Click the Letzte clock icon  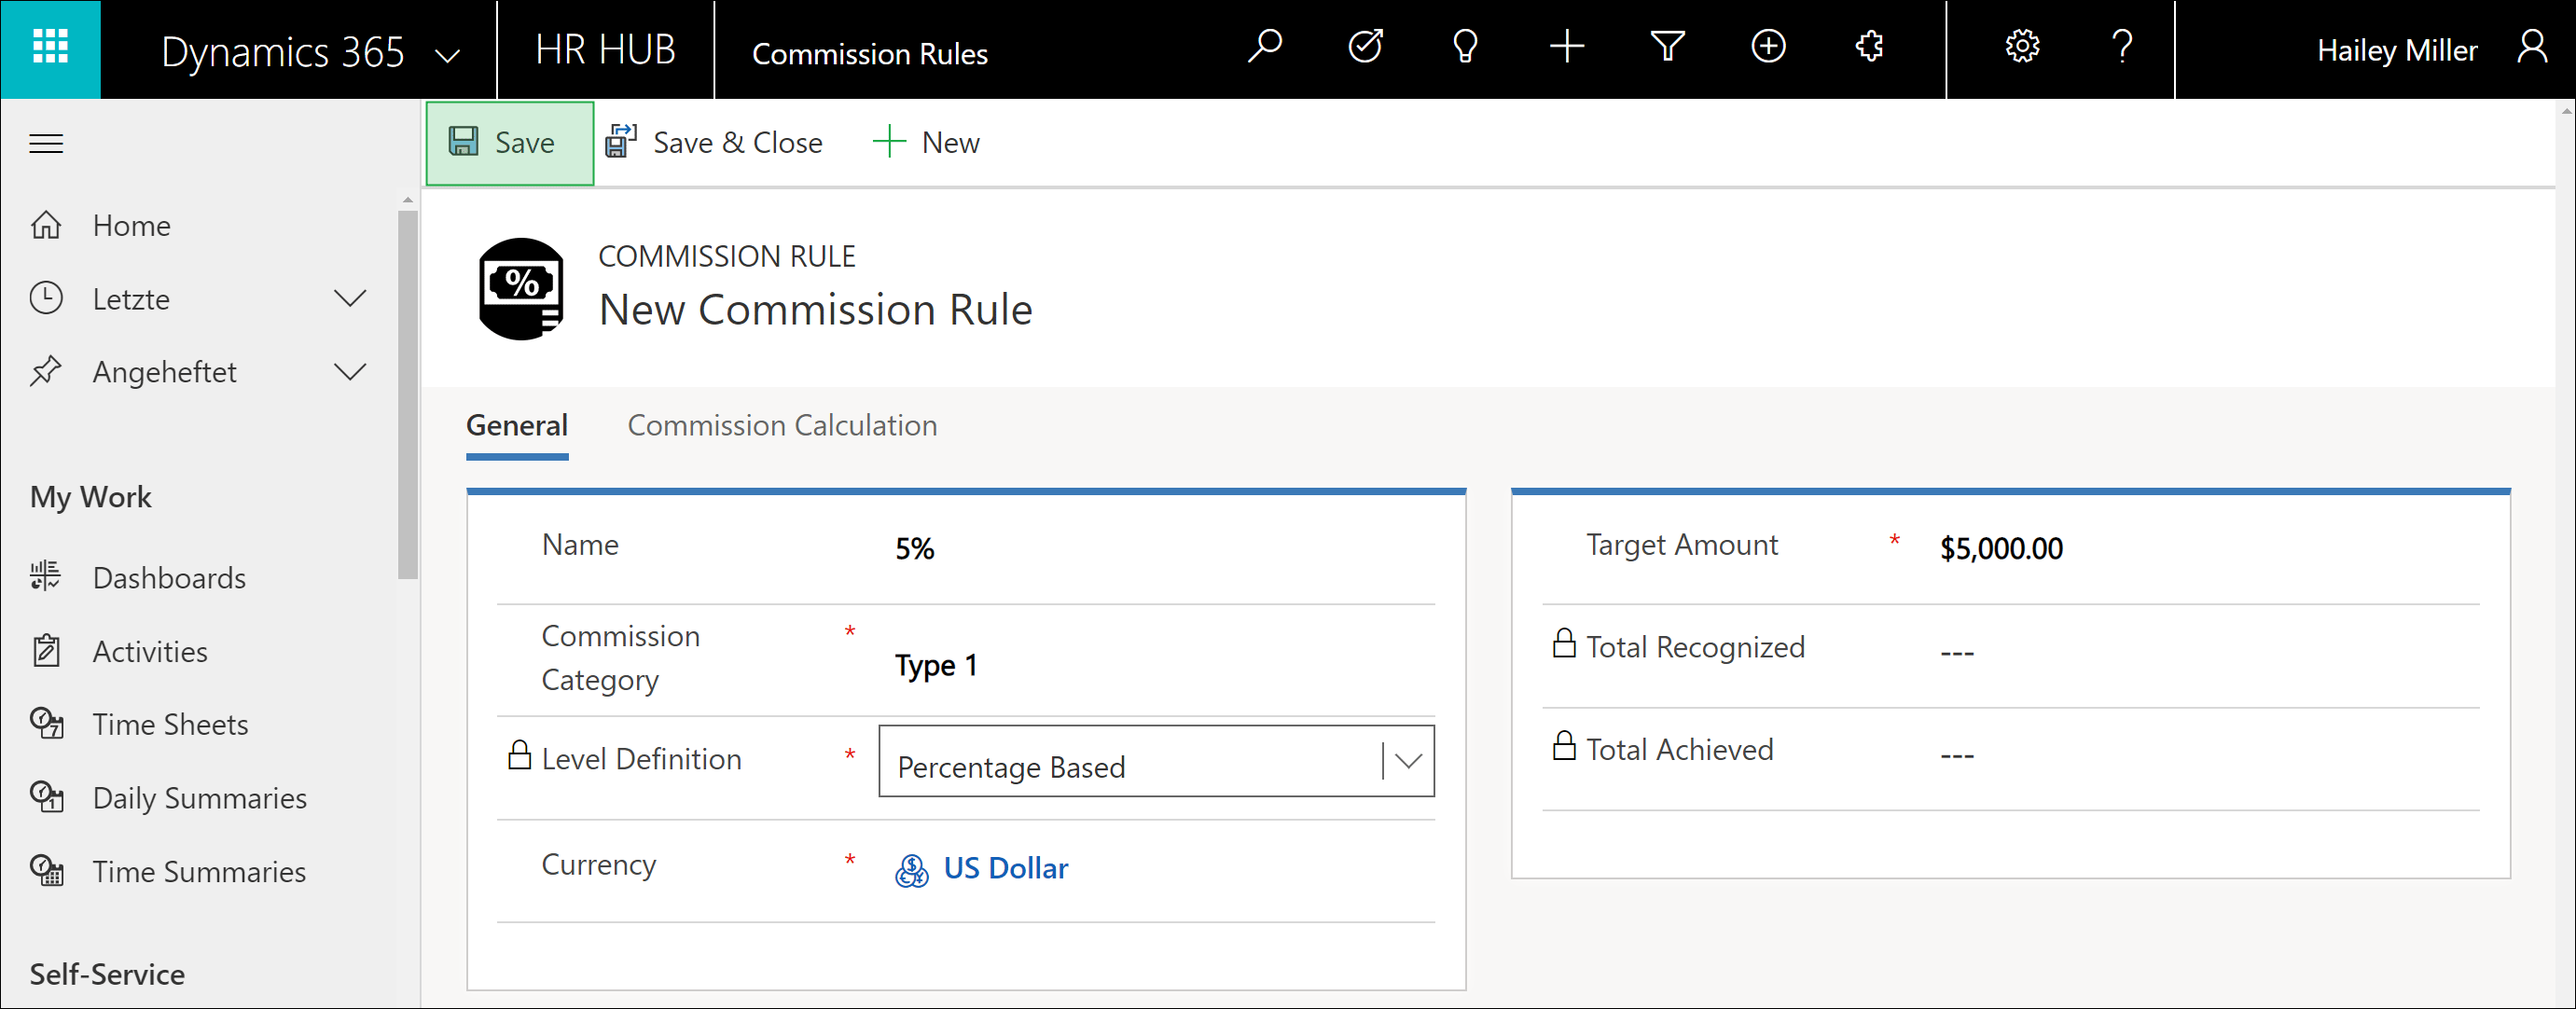tap(46, 298)
